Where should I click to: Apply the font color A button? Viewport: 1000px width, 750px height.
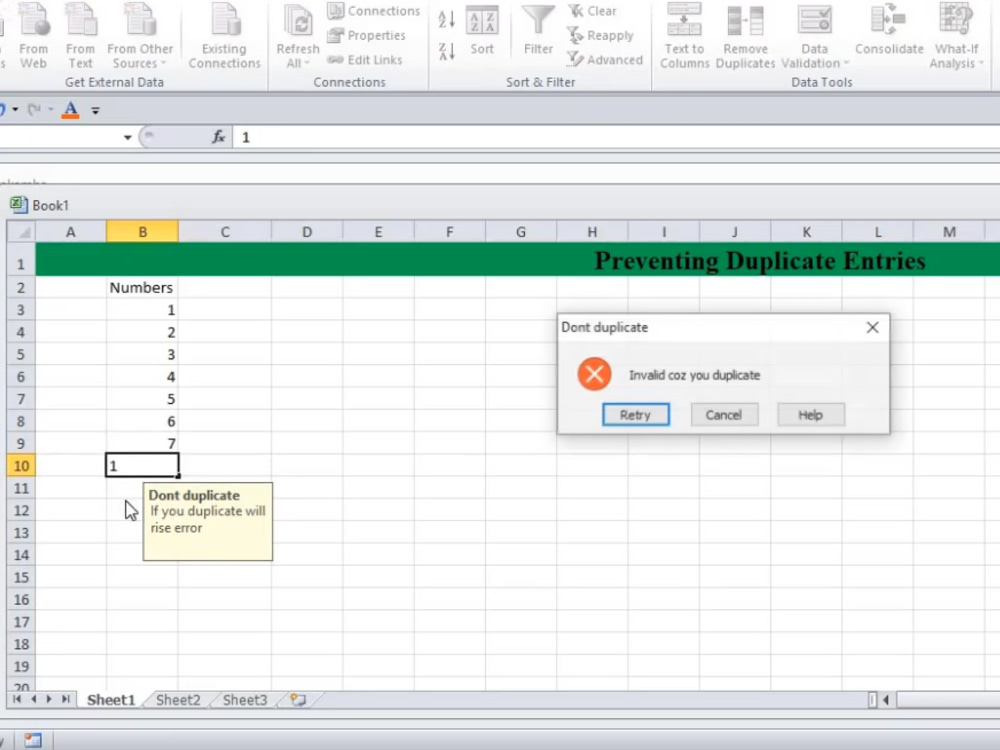point(71,110)
